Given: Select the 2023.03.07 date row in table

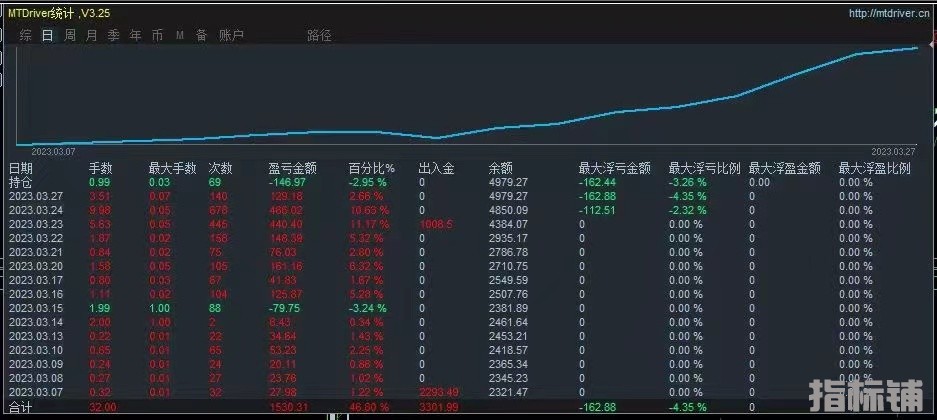Looking at the screenshot, I should pos(36,393).
